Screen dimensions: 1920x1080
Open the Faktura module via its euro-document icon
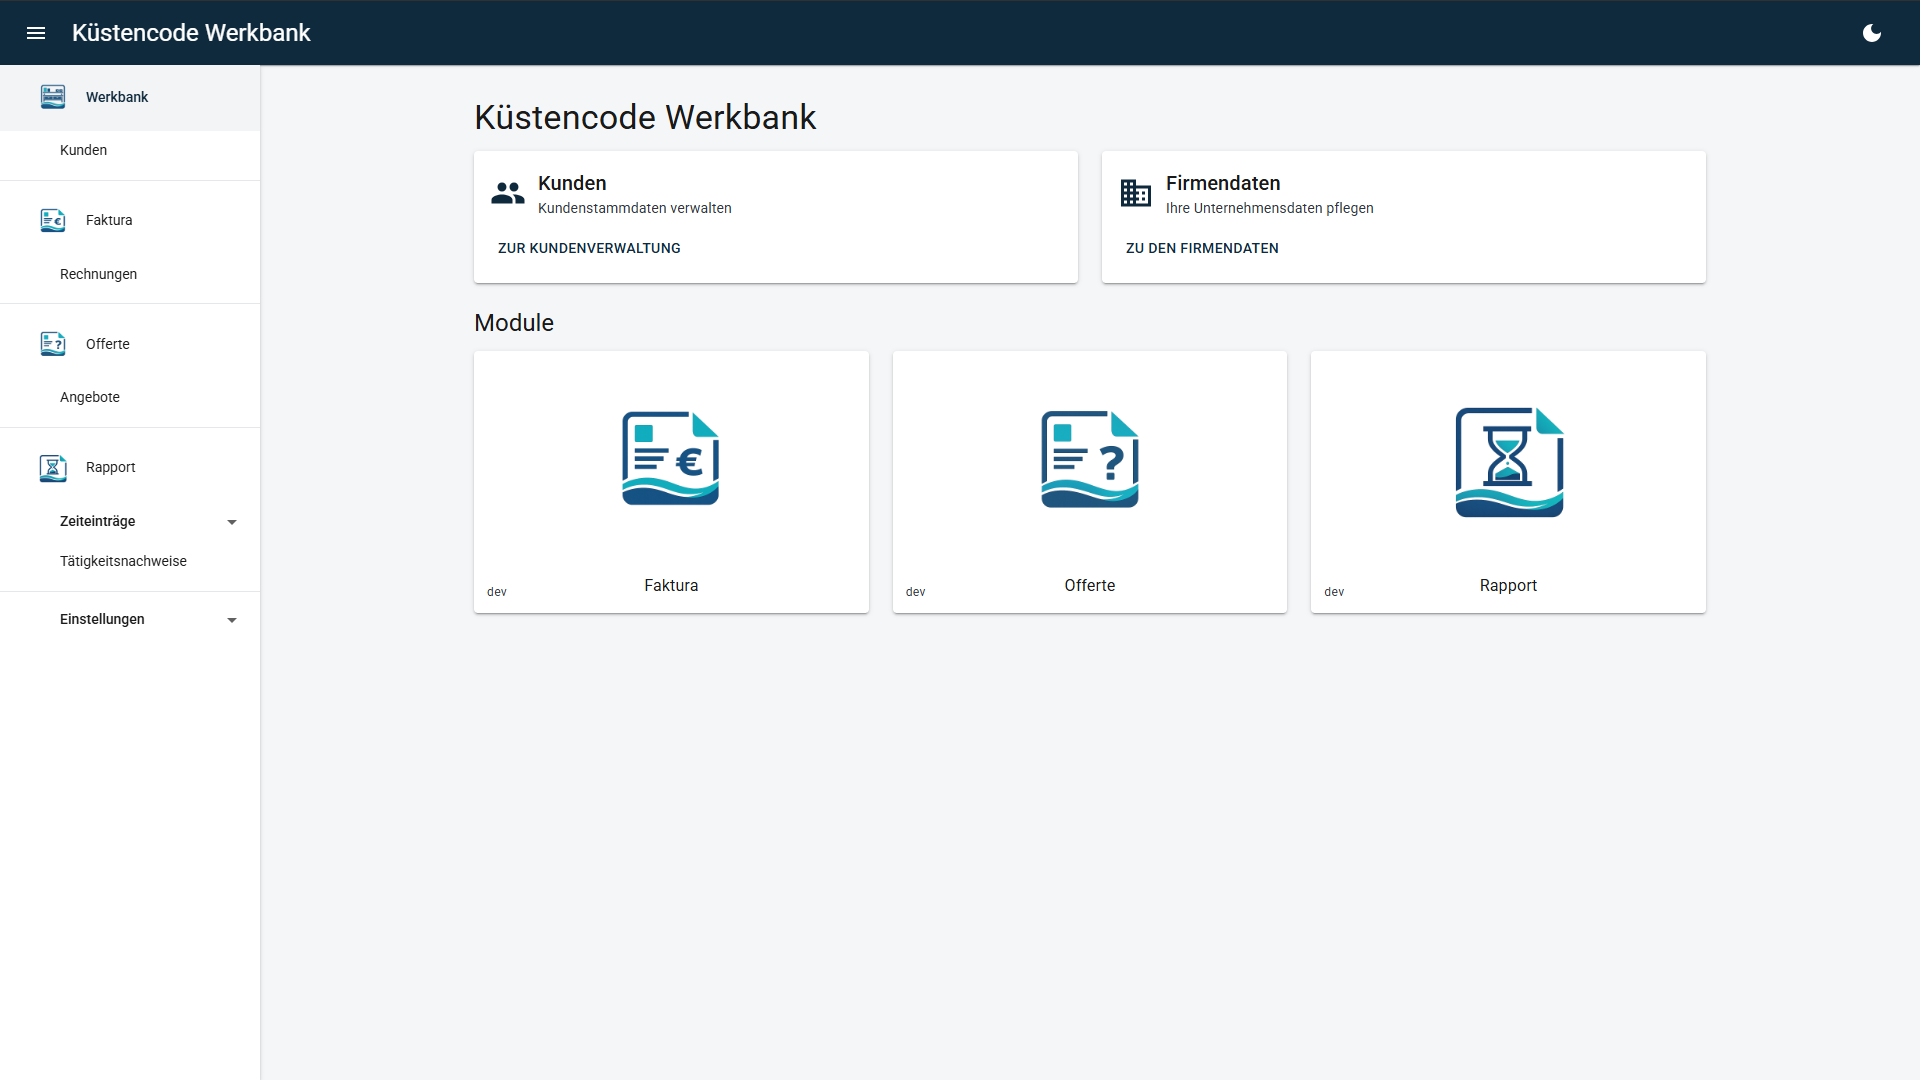click(670, 458)
